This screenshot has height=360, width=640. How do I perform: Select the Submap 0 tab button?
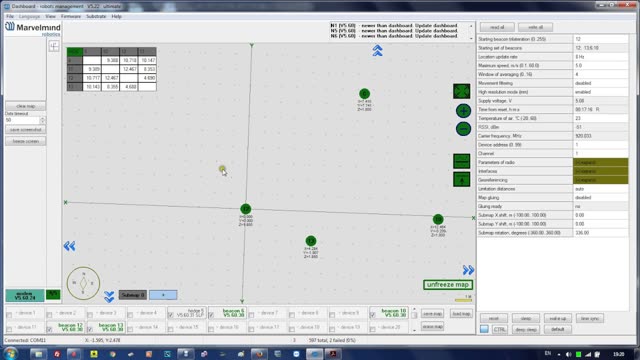(x=133, y=295)
